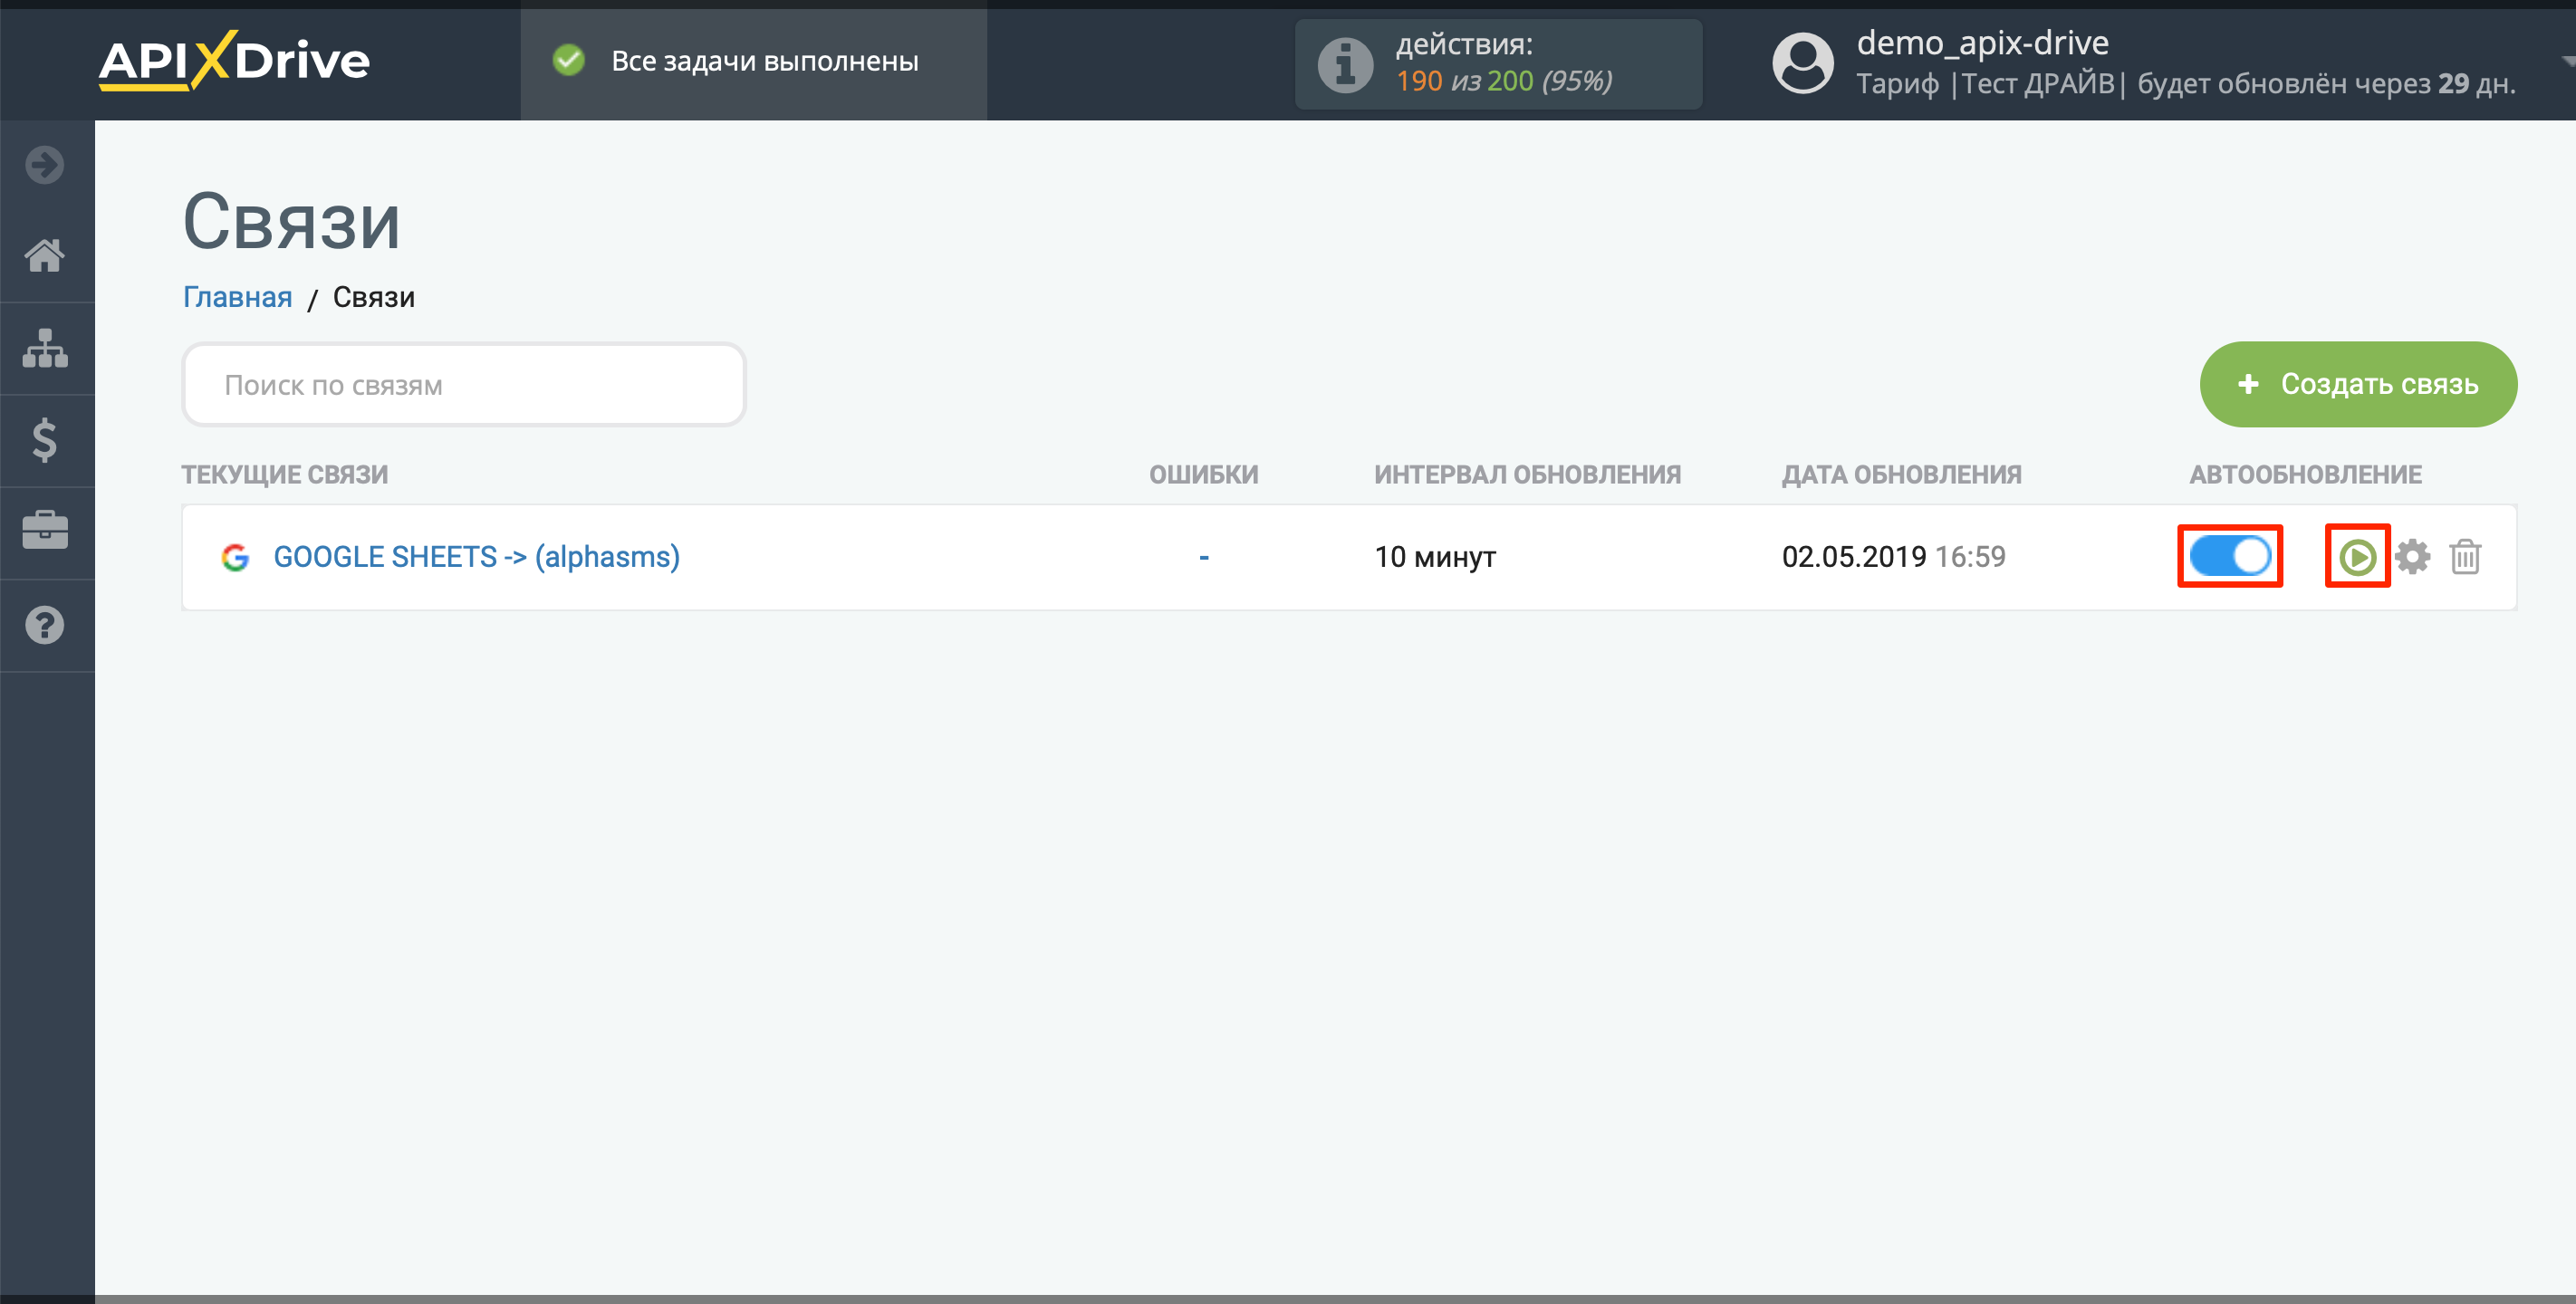Click the ОШИБКИ column header
The image size is (2576, 1304).
(1203, 475)
